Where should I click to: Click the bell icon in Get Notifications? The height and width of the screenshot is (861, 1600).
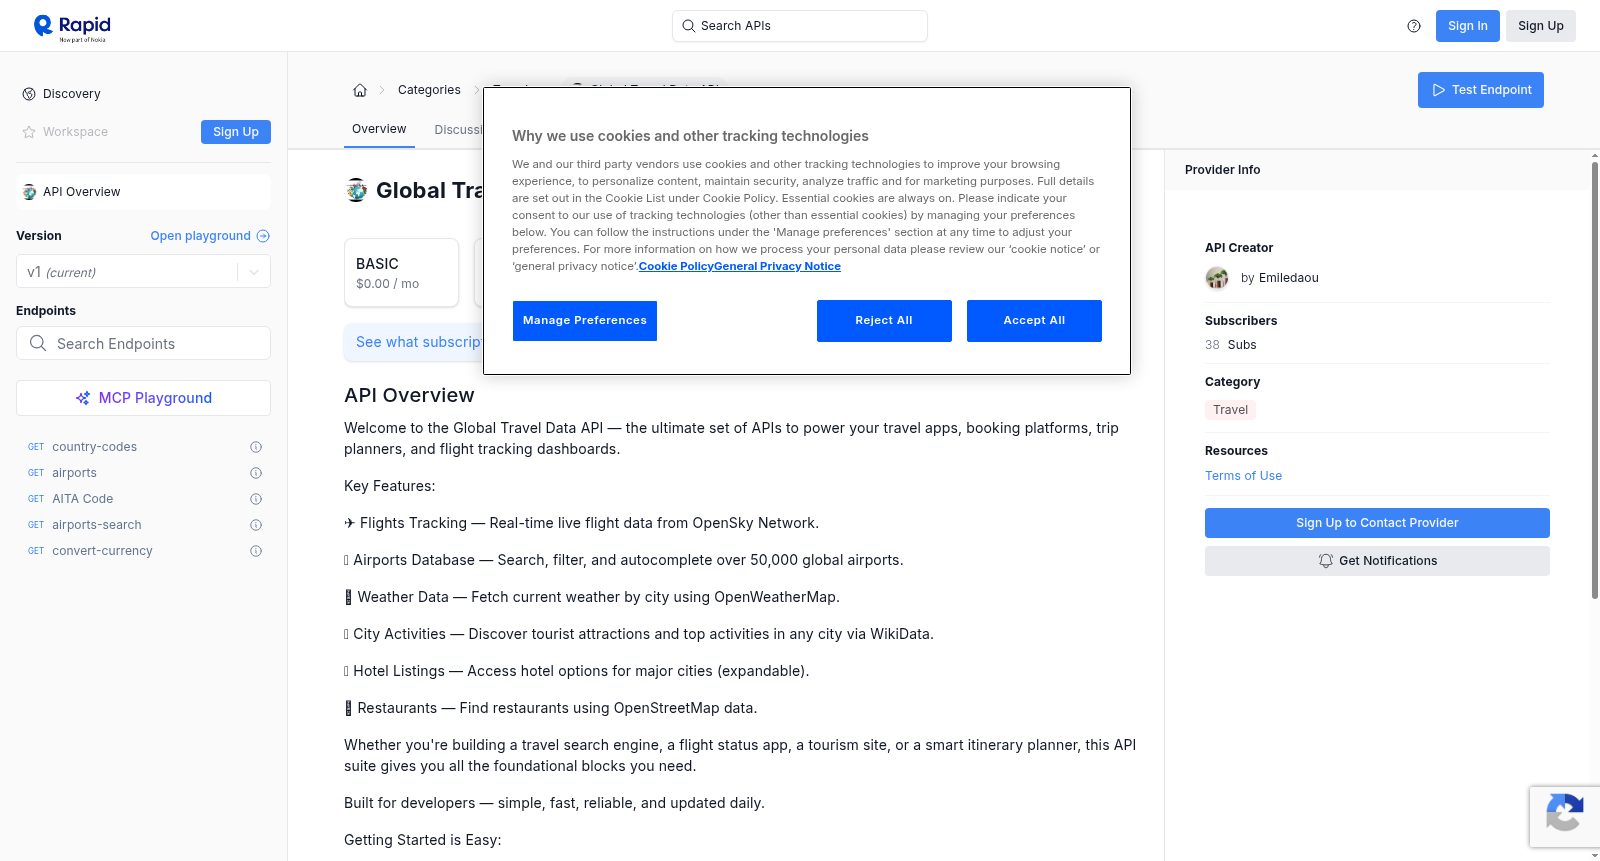(x=1326, y=561)
